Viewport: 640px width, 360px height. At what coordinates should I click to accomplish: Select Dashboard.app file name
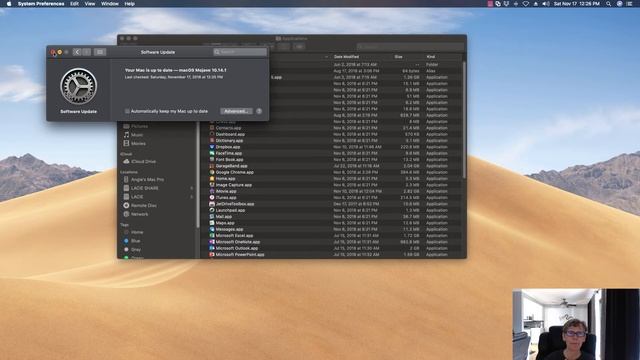tap(230, 134)
